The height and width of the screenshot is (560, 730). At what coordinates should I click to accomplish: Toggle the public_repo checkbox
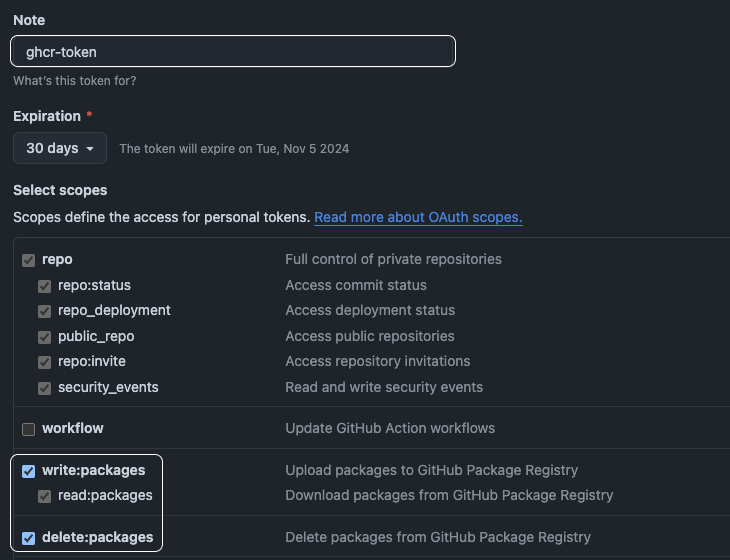(44, 337)
